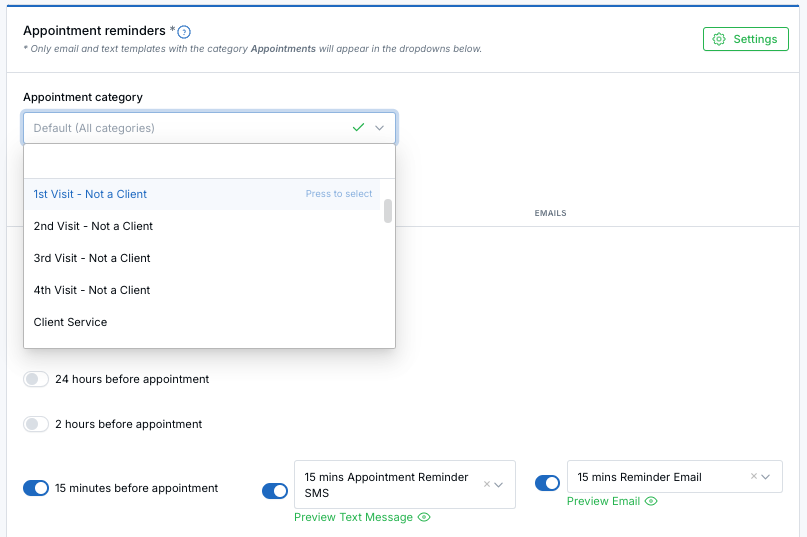This screenshot has width=807, height=537.
Task: Collapse the Appointment category dropdown arrow
Action: pos(380,128)
